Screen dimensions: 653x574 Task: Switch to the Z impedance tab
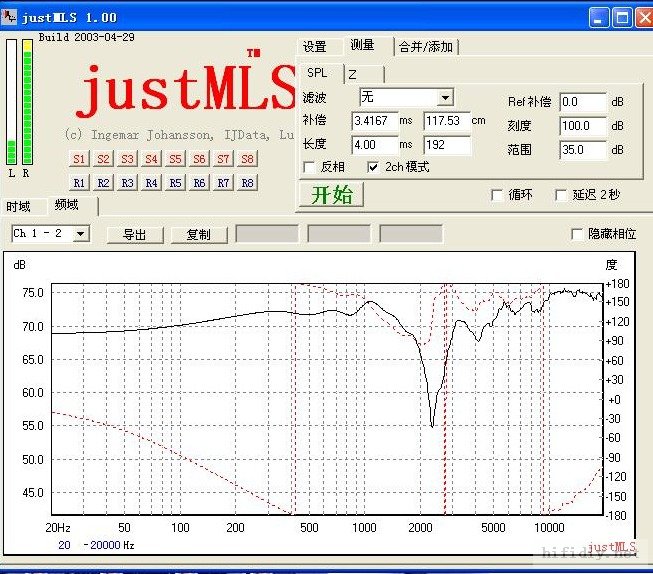(x=352, y=74)
